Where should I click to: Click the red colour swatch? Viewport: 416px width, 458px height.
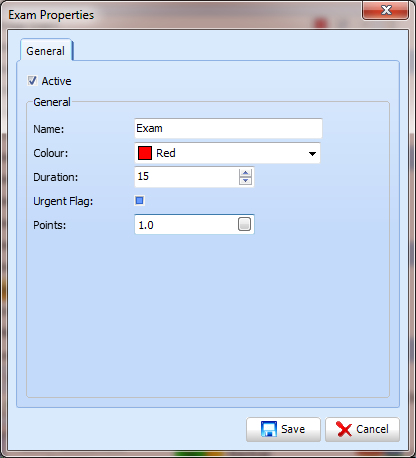point(145,153)
